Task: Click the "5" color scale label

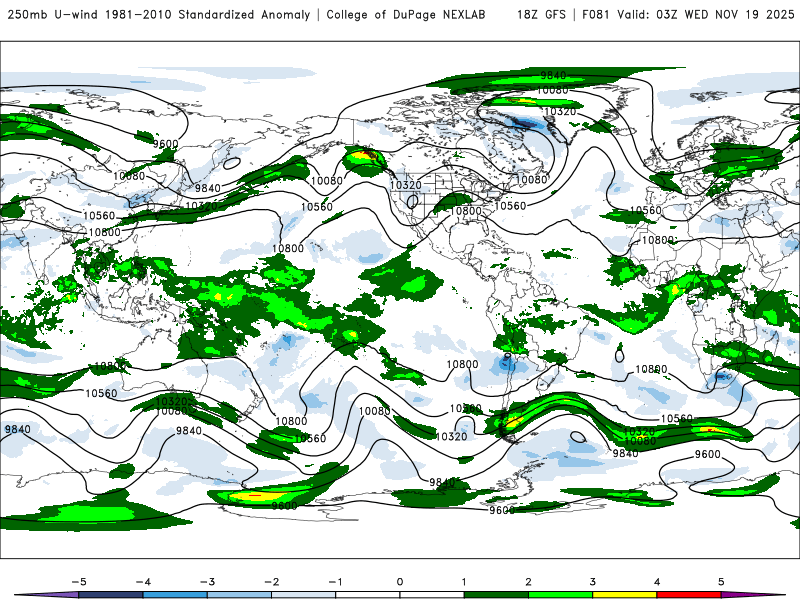Action: (x=721, y=582)
